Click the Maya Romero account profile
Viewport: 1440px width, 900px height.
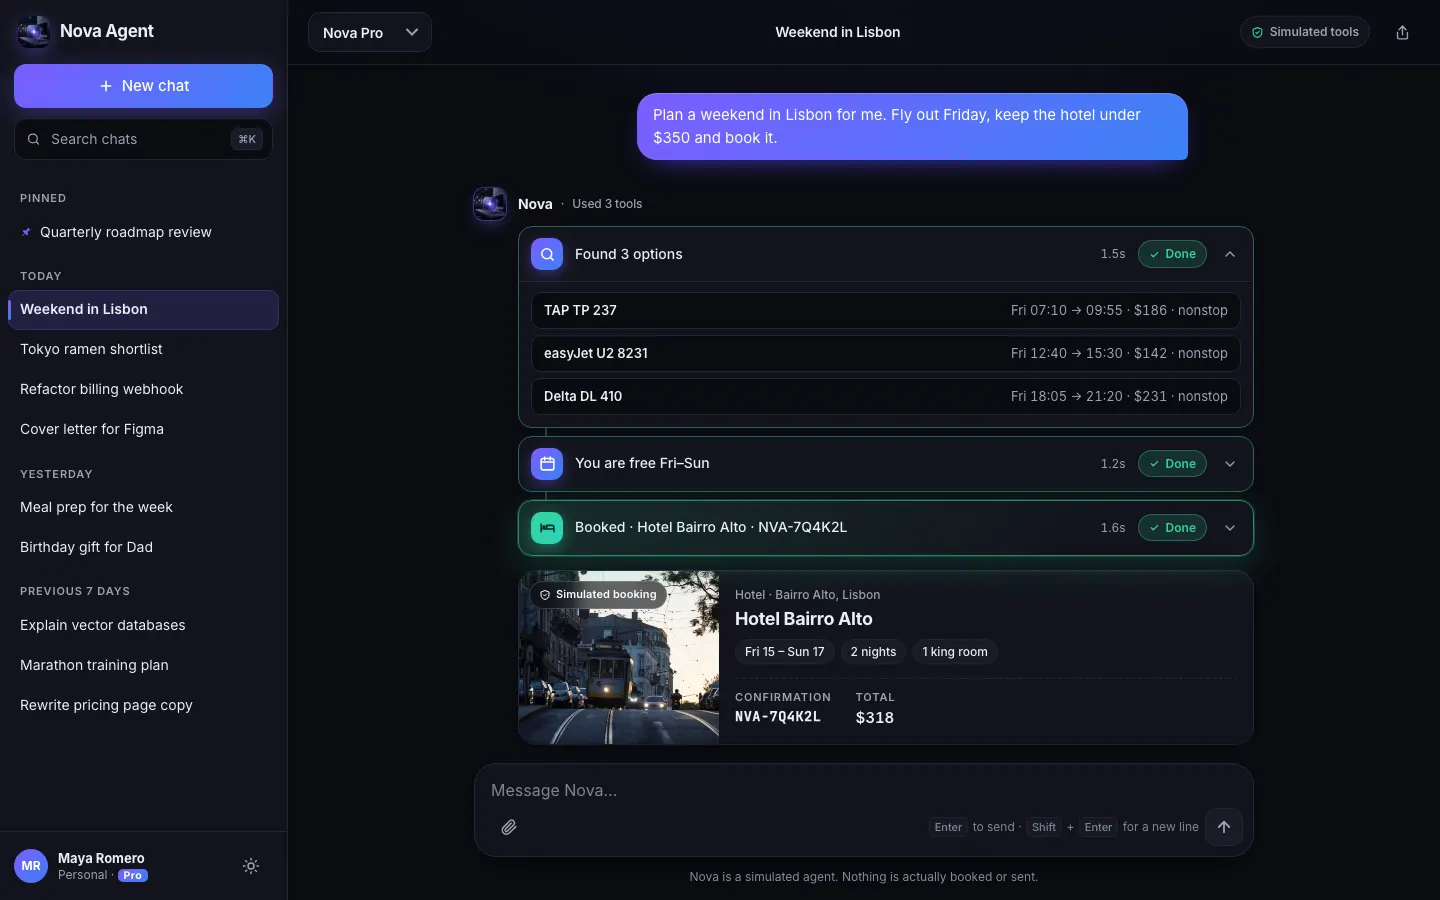(101, 866)
